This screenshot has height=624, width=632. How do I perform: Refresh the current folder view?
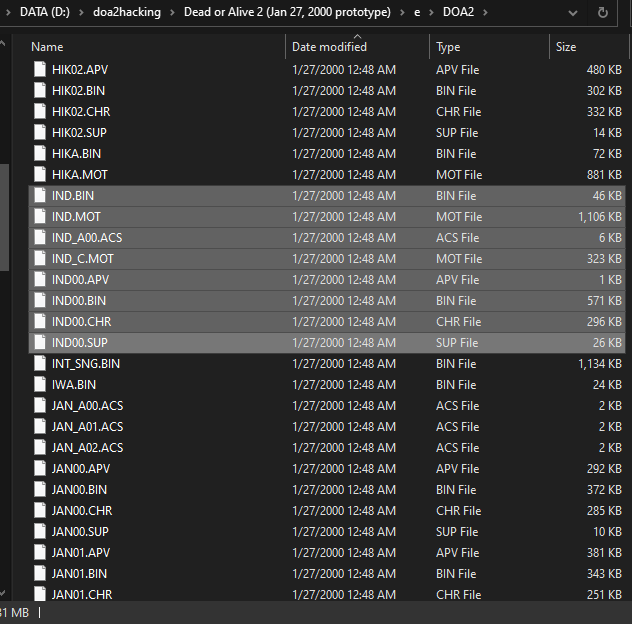(602, 13)
